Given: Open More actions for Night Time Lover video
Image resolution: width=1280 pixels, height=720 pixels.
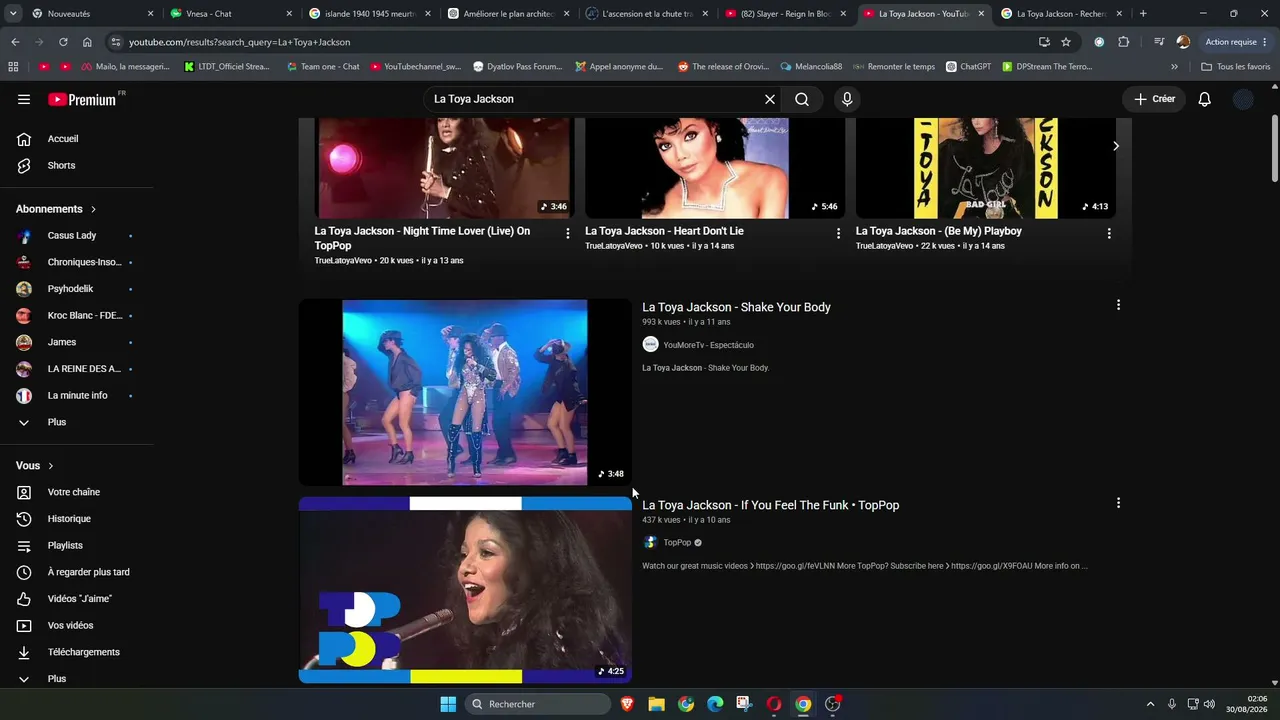Looking at the screenshot, I should pyautogui.click(x=567, y=233).
